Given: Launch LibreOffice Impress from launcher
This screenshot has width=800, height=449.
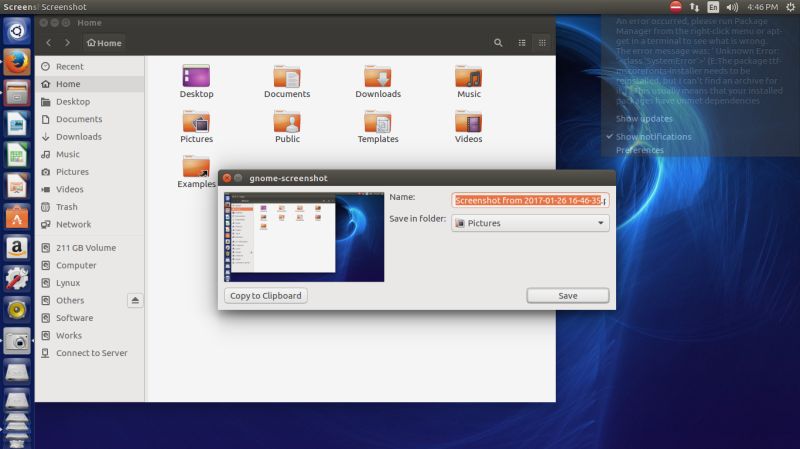Looking at the screenshot, I should coord(17,186).
